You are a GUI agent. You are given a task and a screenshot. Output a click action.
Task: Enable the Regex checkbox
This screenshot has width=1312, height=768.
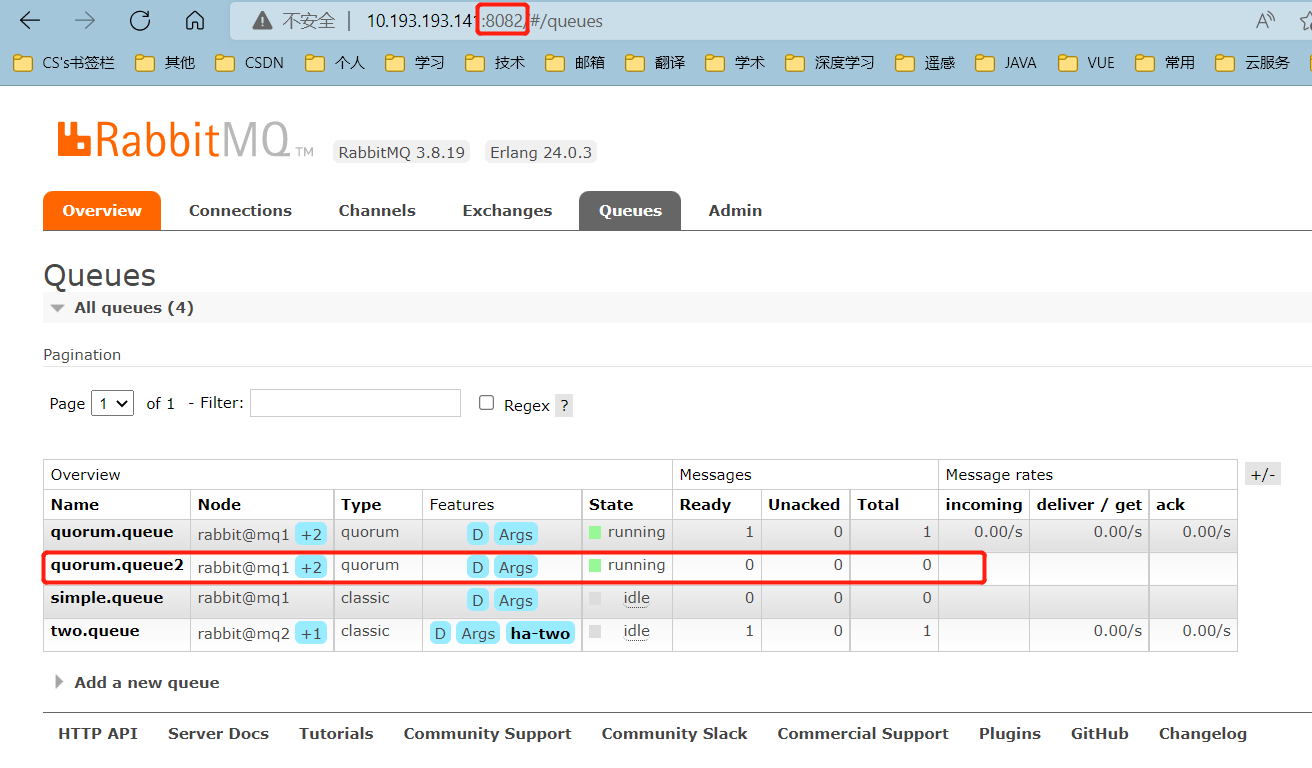[487, 402]
